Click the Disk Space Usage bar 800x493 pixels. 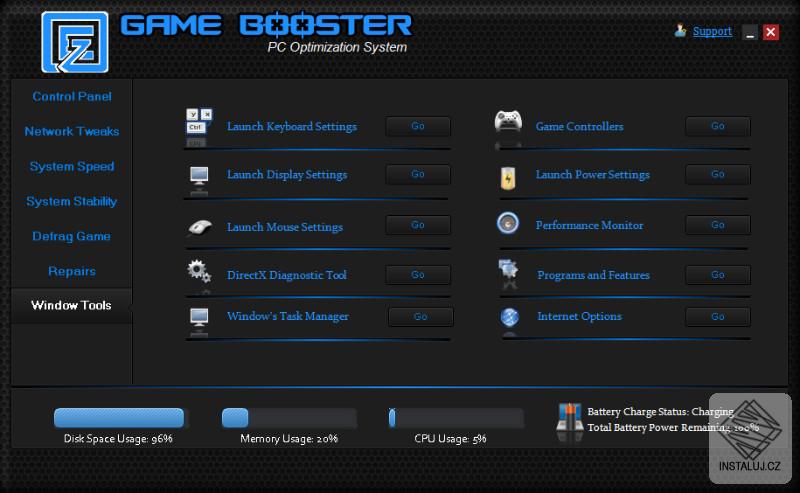(x=121, y=417)
